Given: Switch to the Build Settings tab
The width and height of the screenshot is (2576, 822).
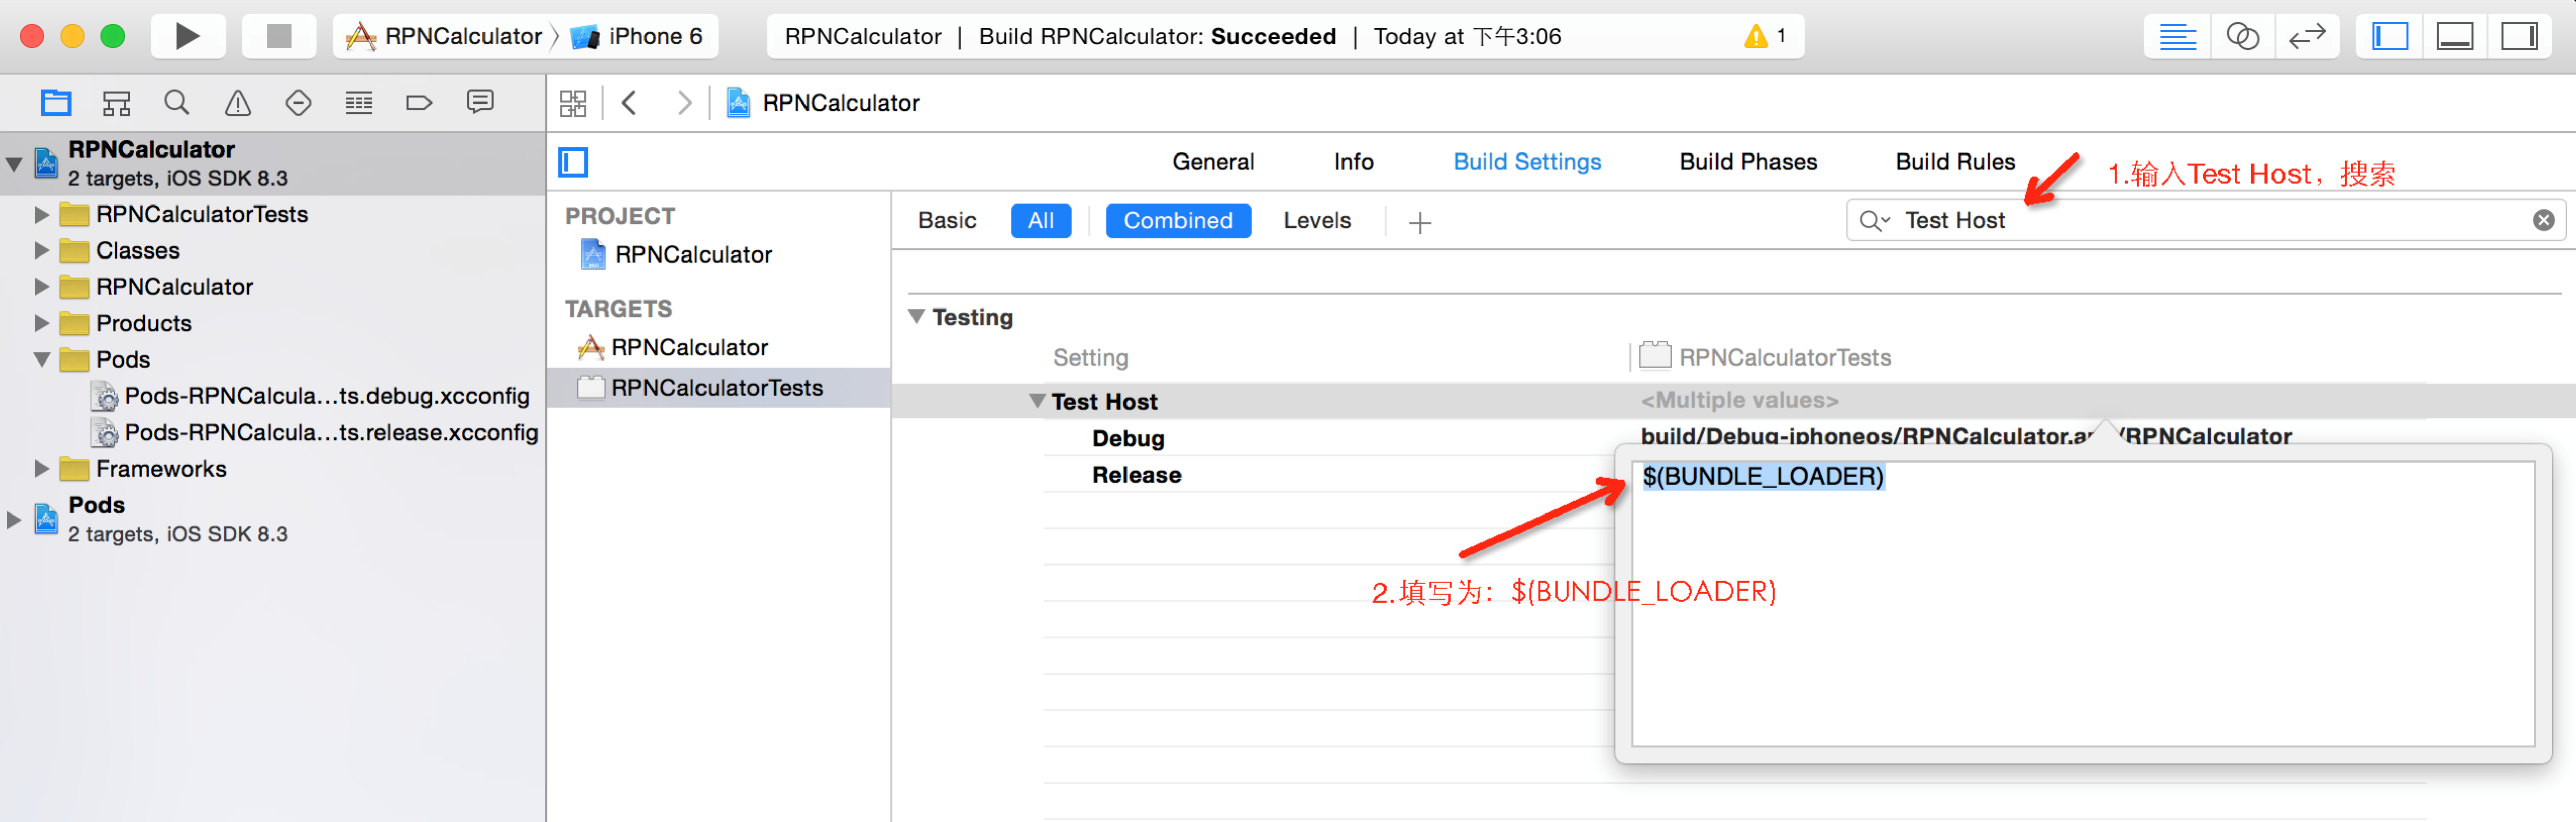Looking at the screenshot, I should [x=1527, y=162].
